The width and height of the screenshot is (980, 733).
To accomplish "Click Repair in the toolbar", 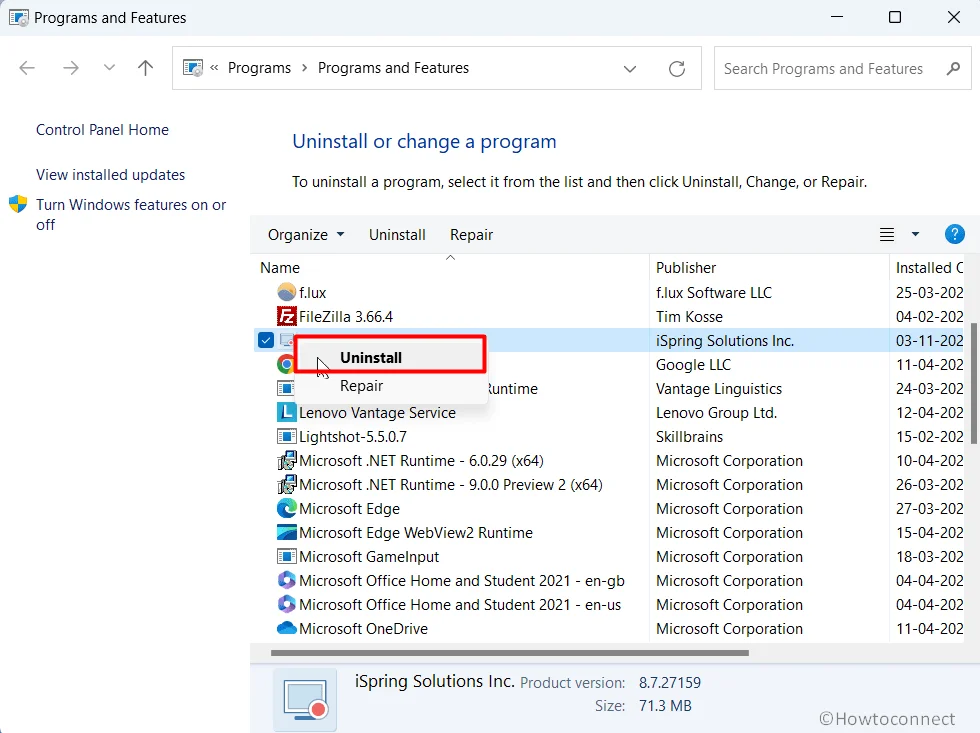I will [x=471, y=234].
